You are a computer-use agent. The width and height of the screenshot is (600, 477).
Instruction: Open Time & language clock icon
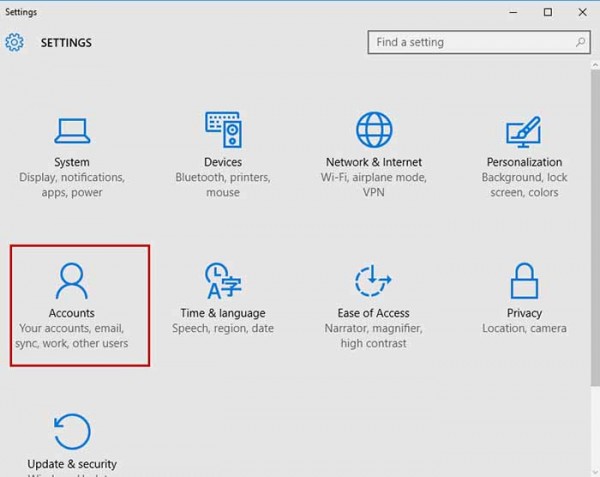(223, 281)
